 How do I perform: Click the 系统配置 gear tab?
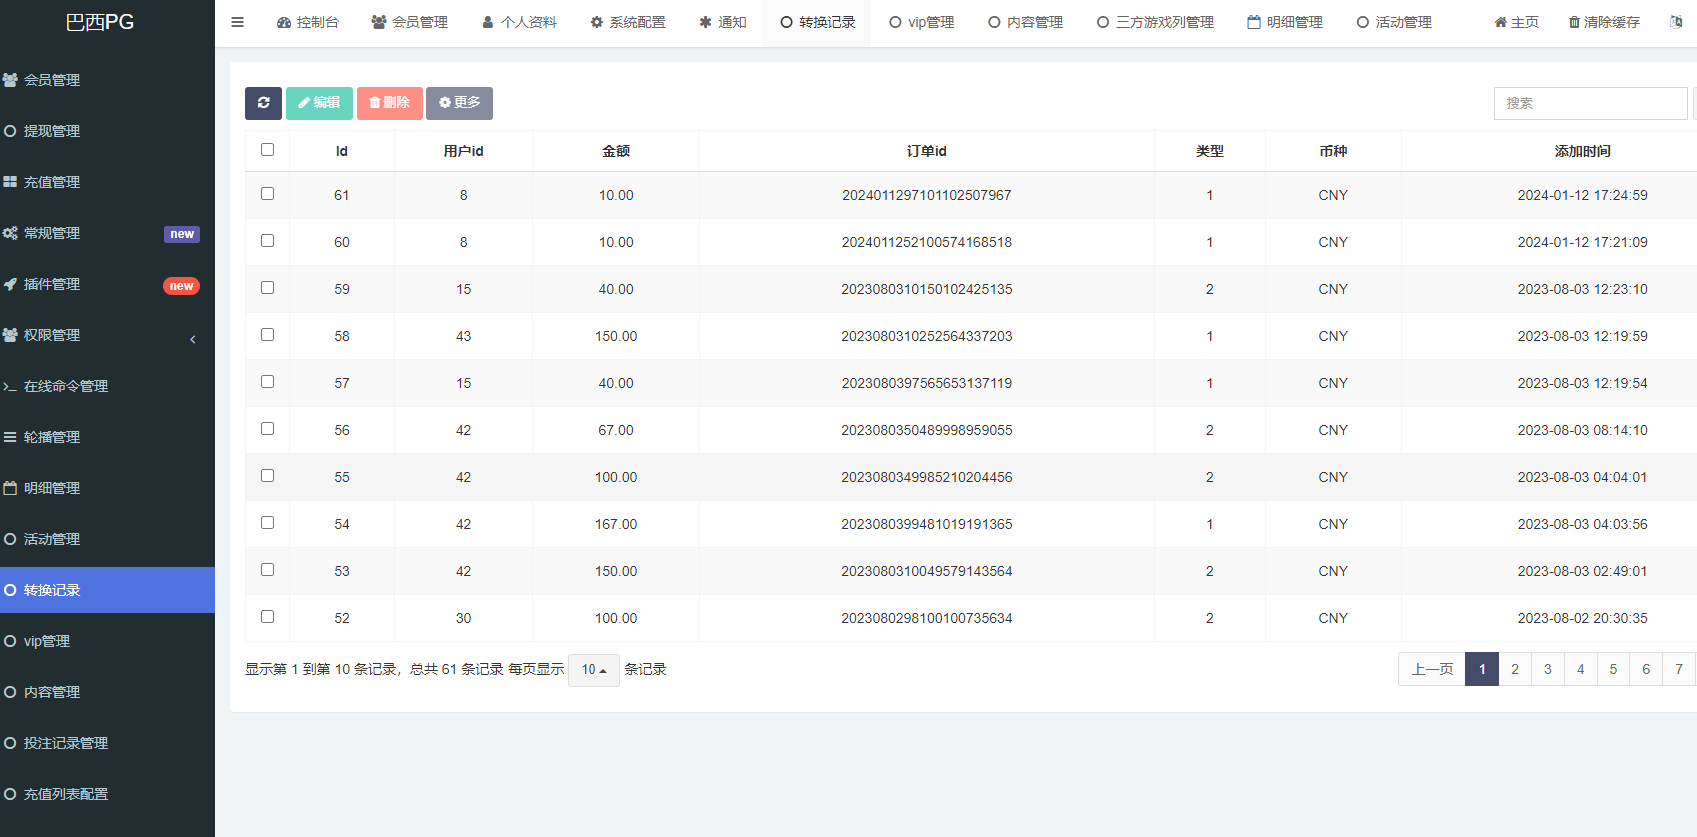[627, 22]
